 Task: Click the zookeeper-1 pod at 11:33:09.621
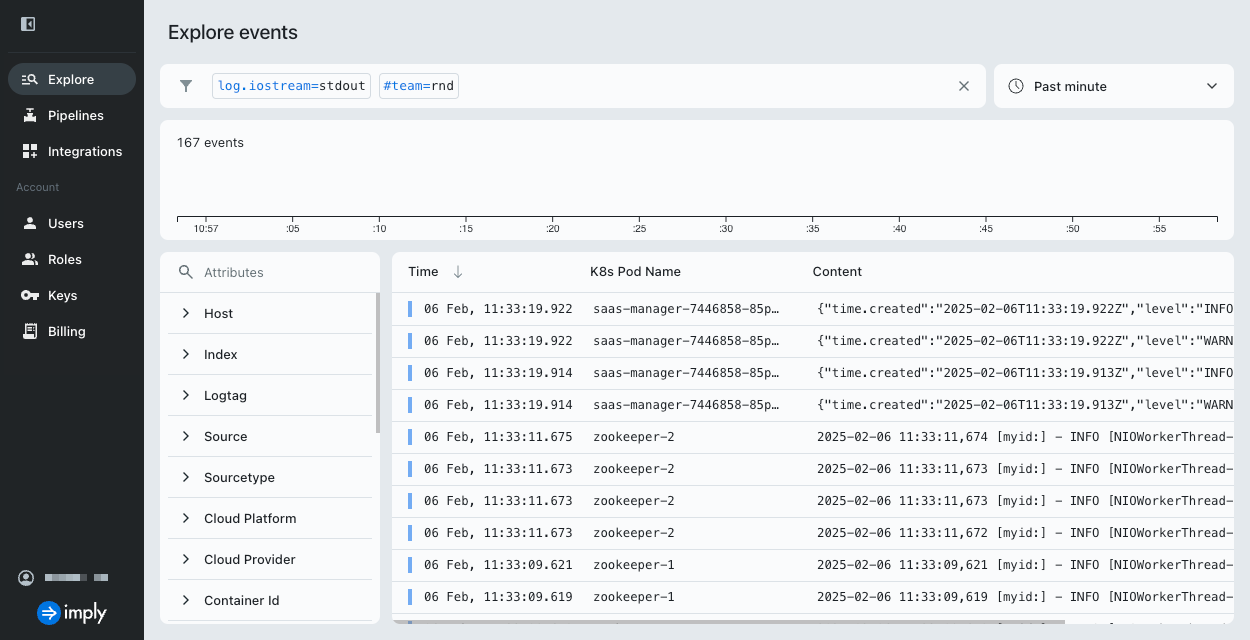click(634, 565)
